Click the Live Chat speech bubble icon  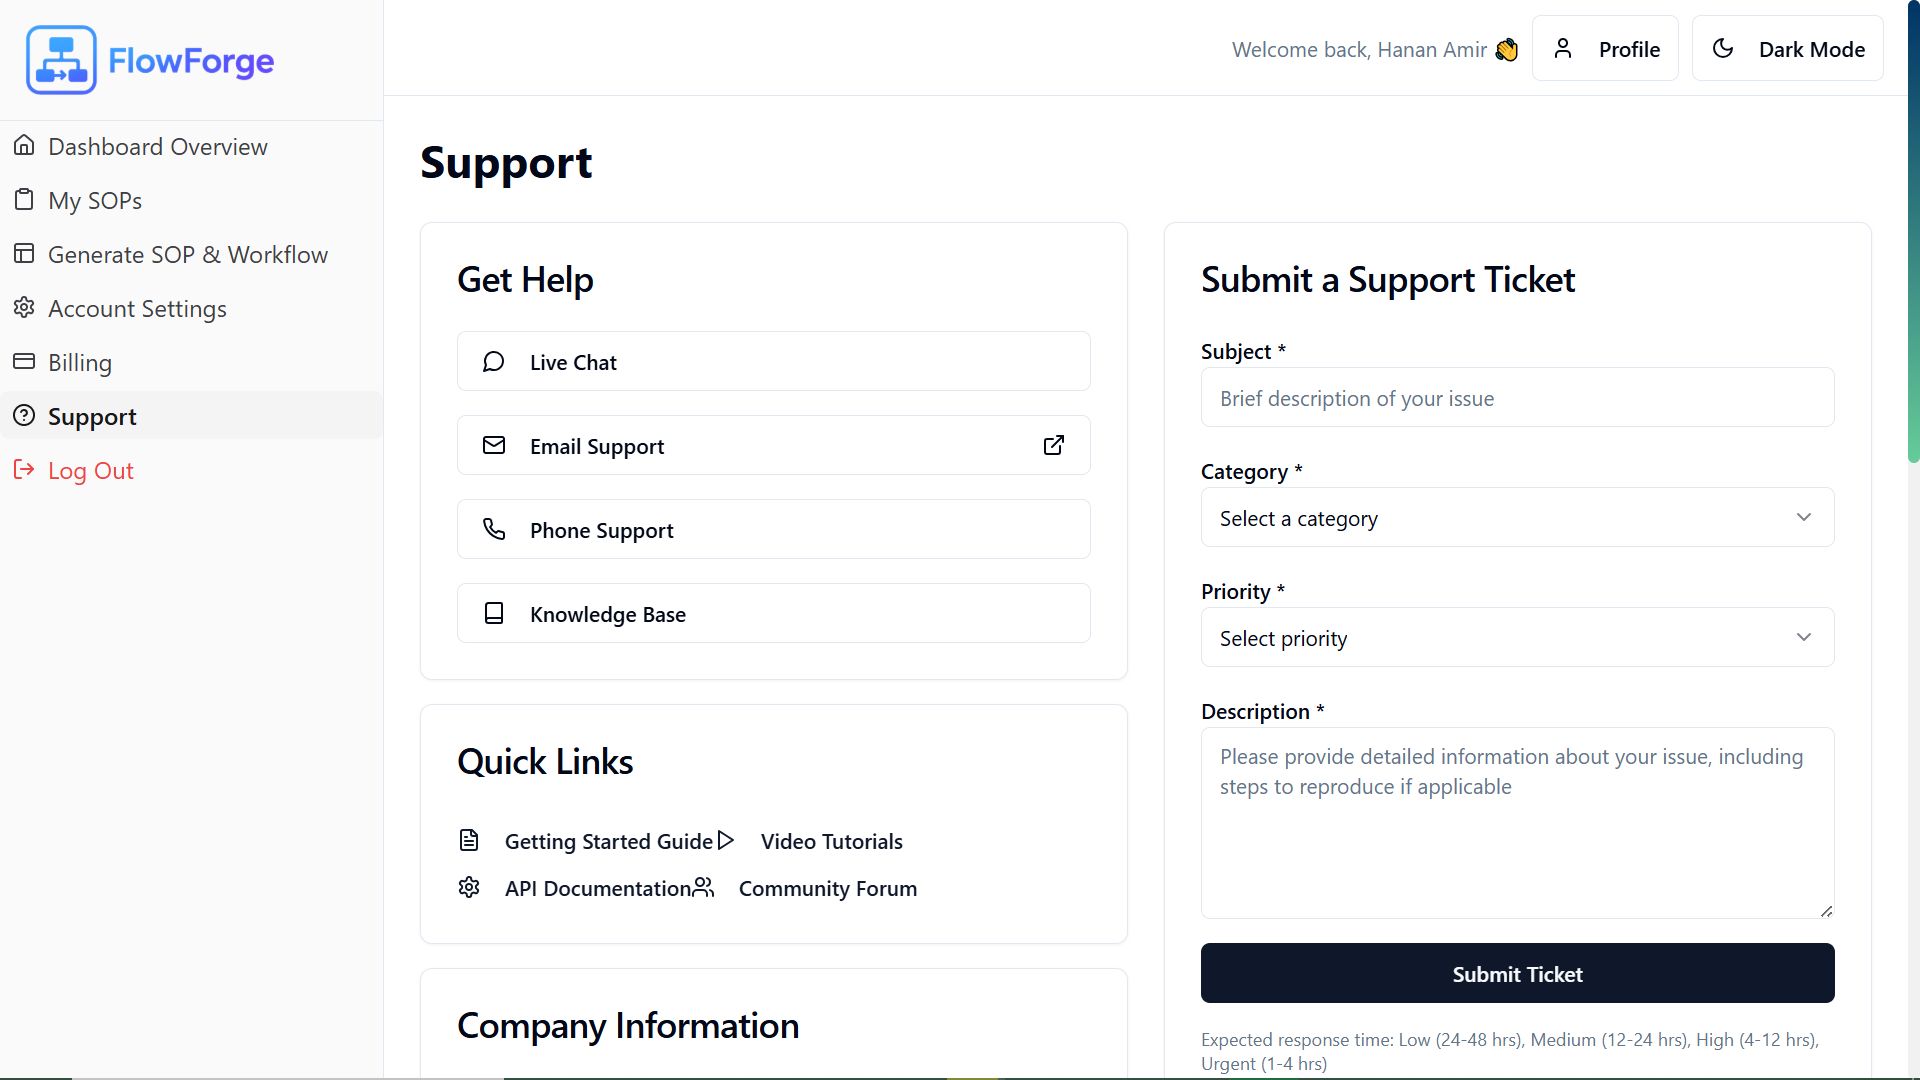tap(493, 362)
